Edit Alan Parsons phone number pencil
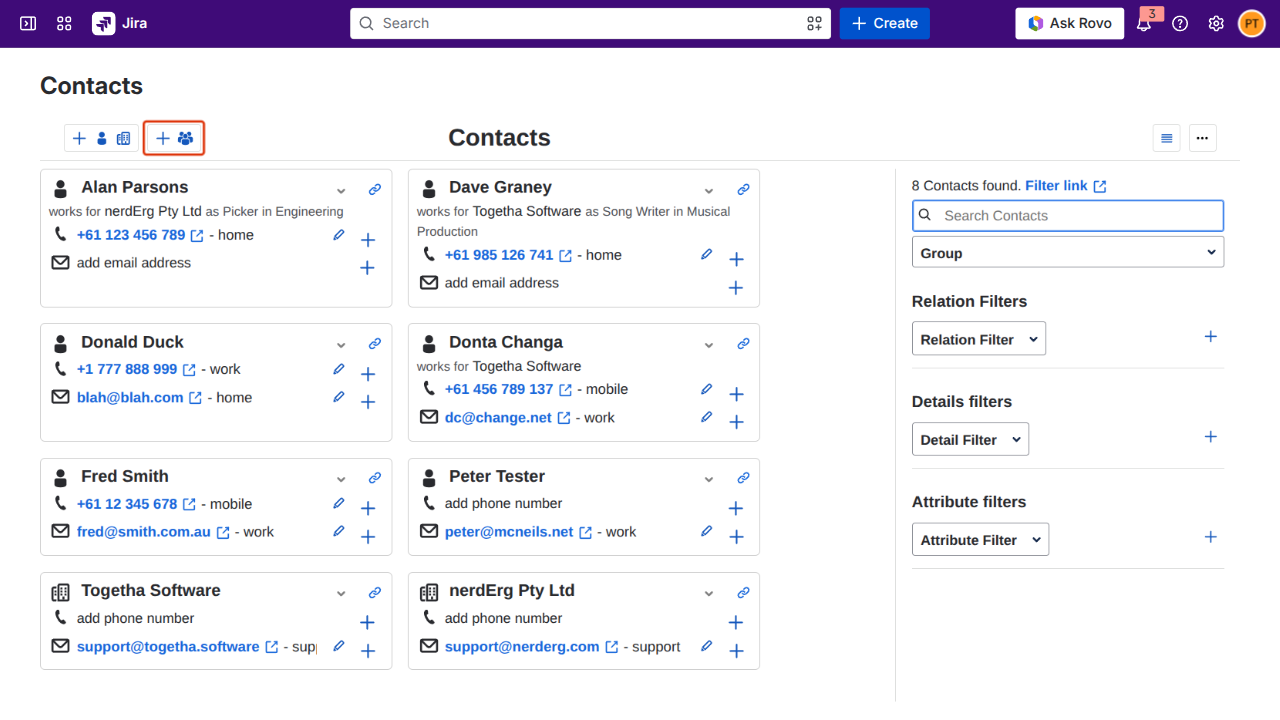This screenshot has height=720, width=1280. (339, 235)
